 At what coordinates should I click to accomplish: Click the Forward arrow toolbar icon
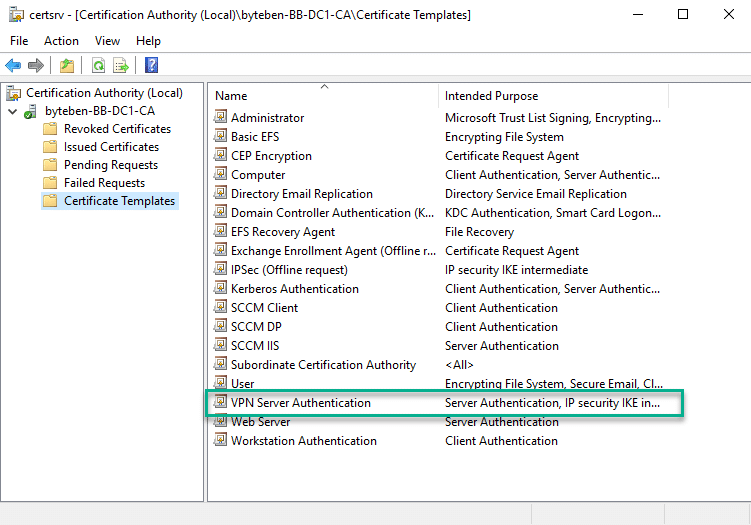(x=36, y=65)
